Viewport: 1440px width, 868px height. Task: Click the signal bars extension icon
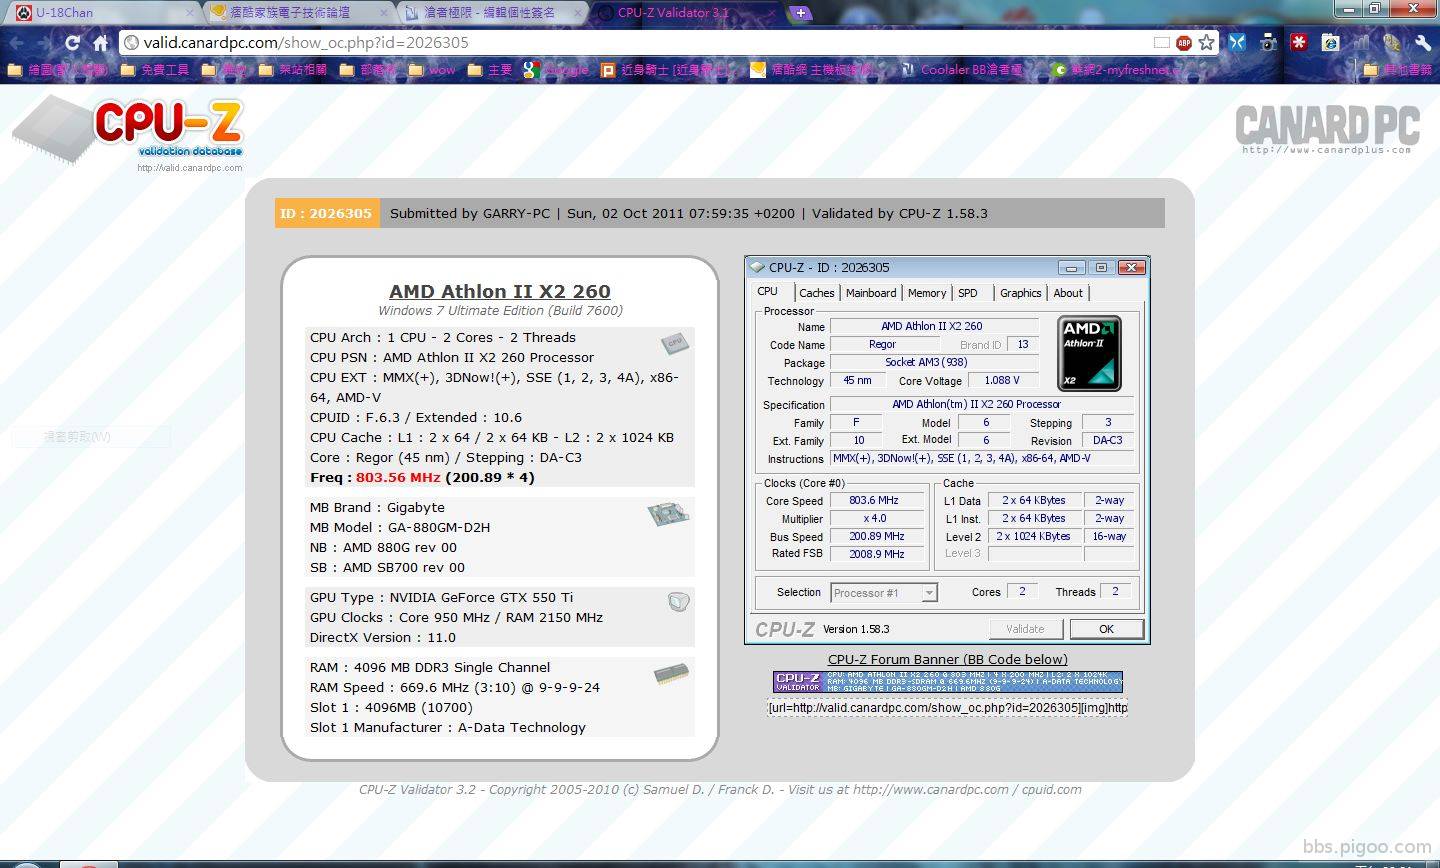tap(1361, 43)
